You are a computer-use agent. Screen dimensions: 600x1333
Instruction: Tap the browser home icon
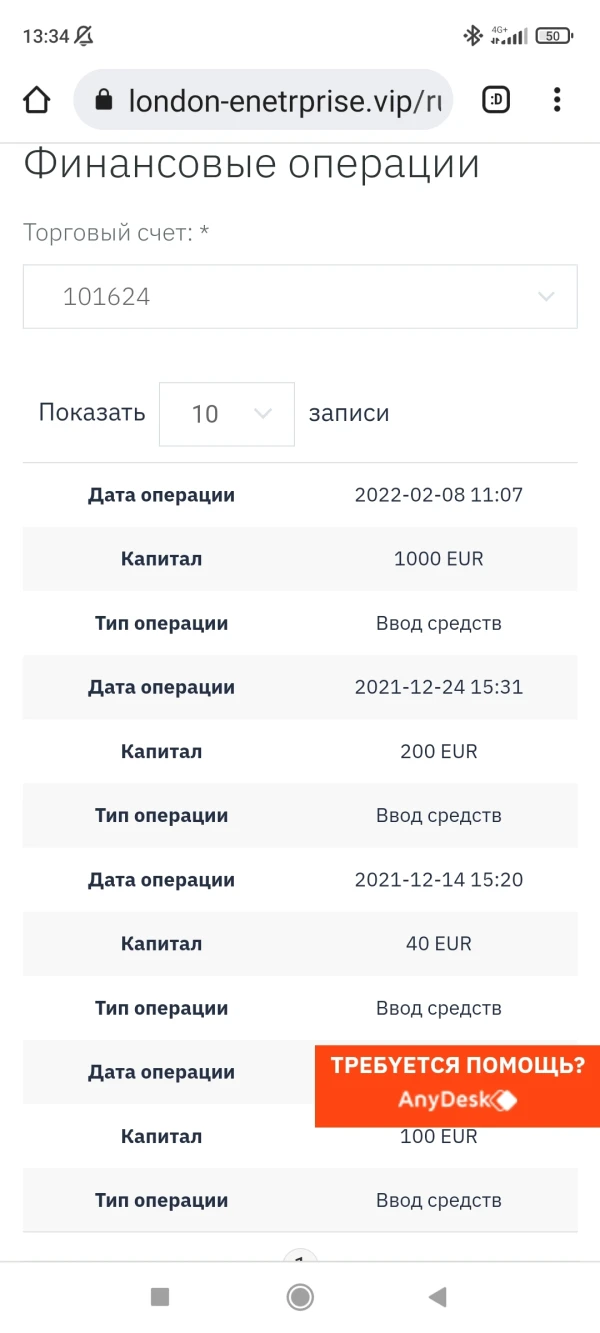pyautogui.click(x=36, y=100)
